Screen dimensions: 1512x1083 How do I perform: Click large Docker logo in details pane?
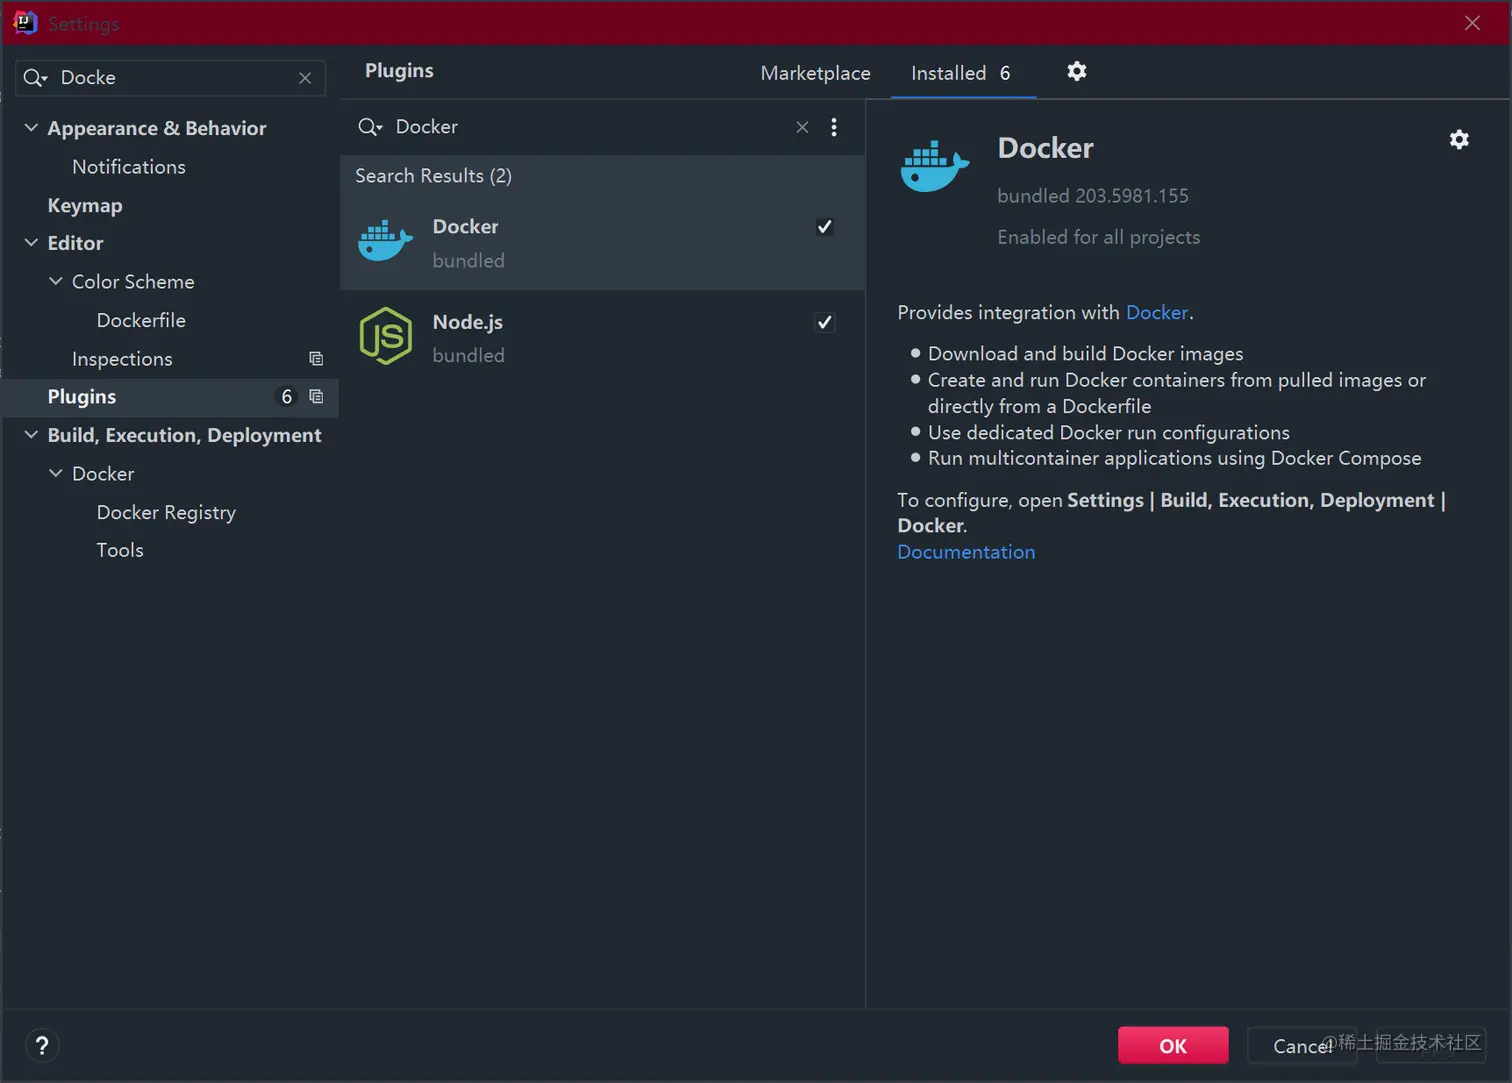934,165
